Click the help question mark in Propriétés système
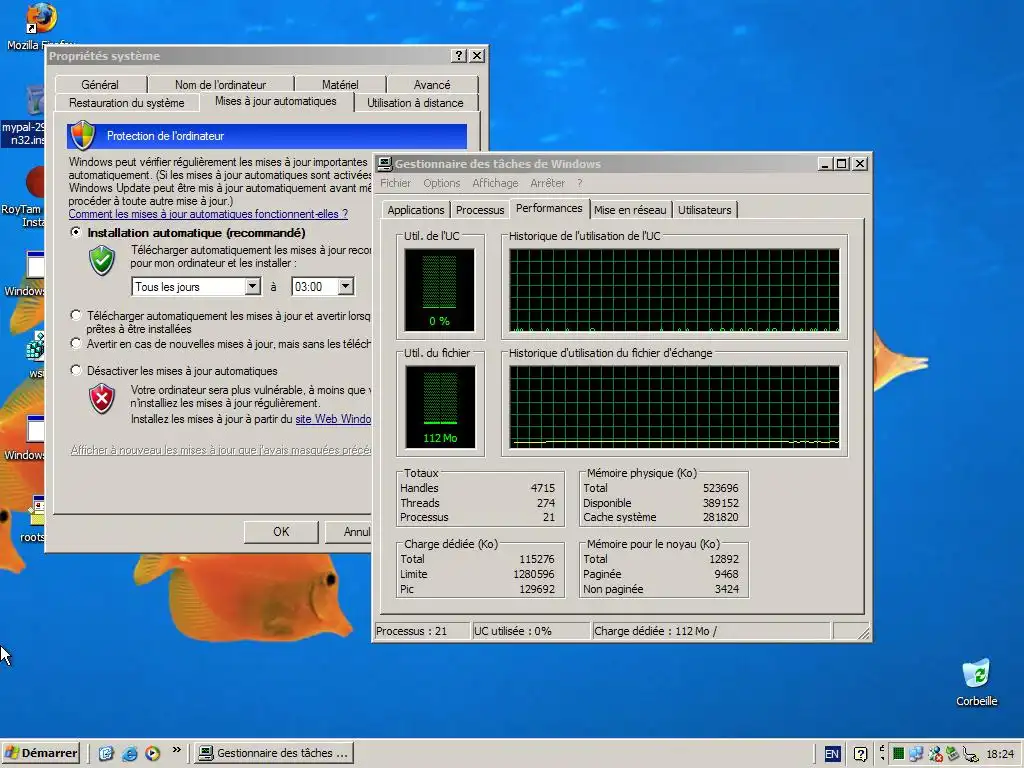 pyautogui.click(x=459, y=56)
